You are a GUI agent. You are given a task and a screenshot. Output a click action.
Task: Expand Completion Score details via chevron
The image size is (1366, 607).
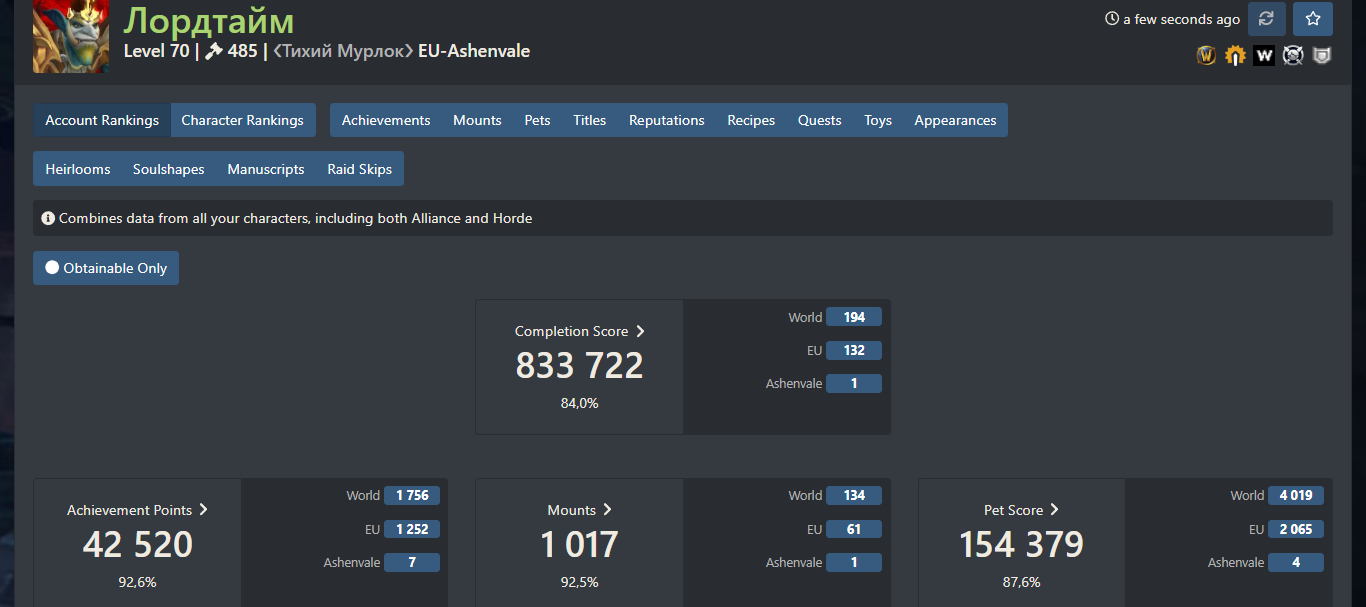pos(640,331)
